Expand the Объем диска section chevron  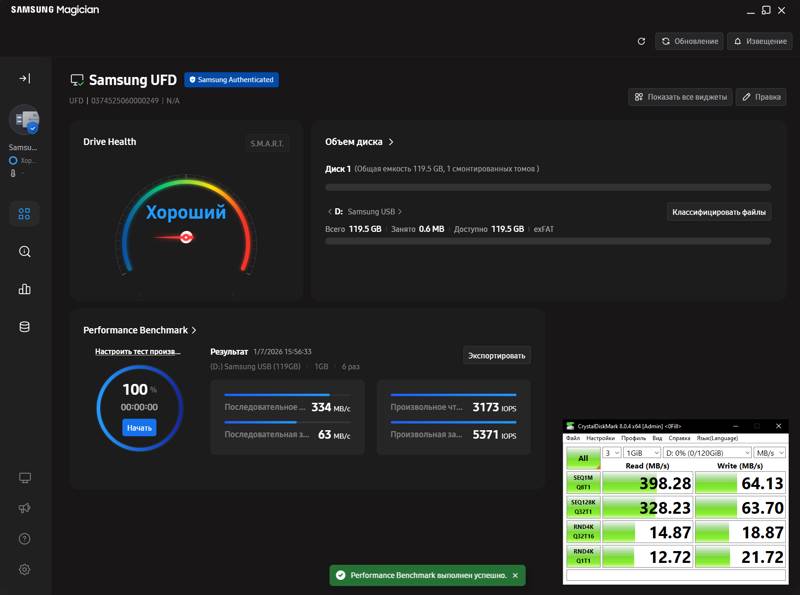click(391, 142)
